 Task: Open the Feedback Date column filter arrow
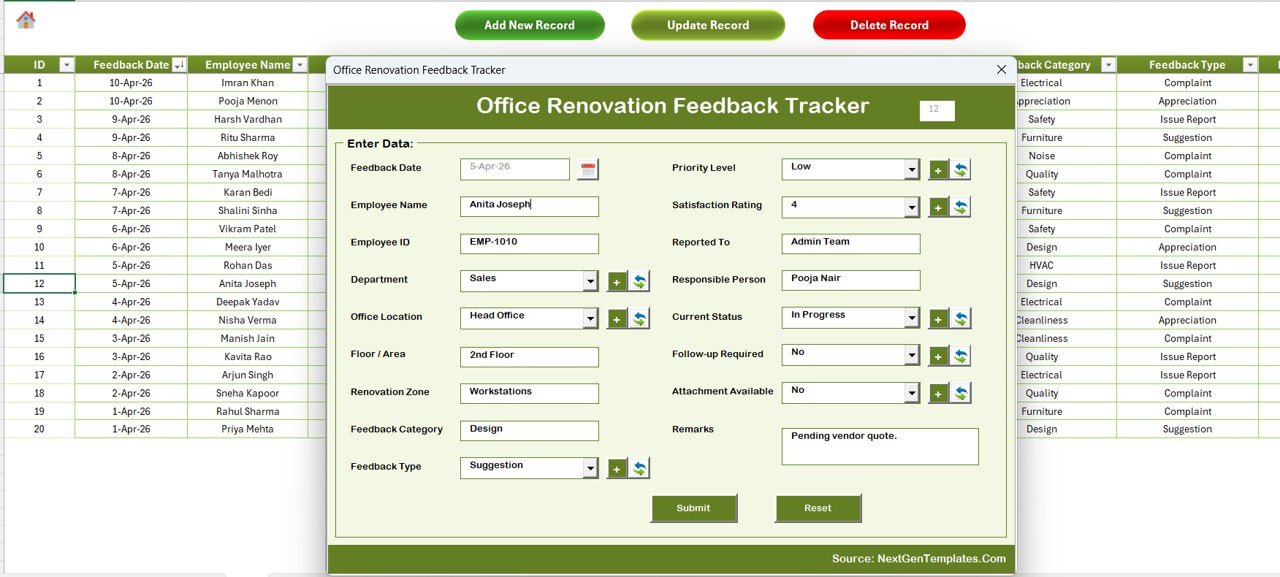[179, 64]
